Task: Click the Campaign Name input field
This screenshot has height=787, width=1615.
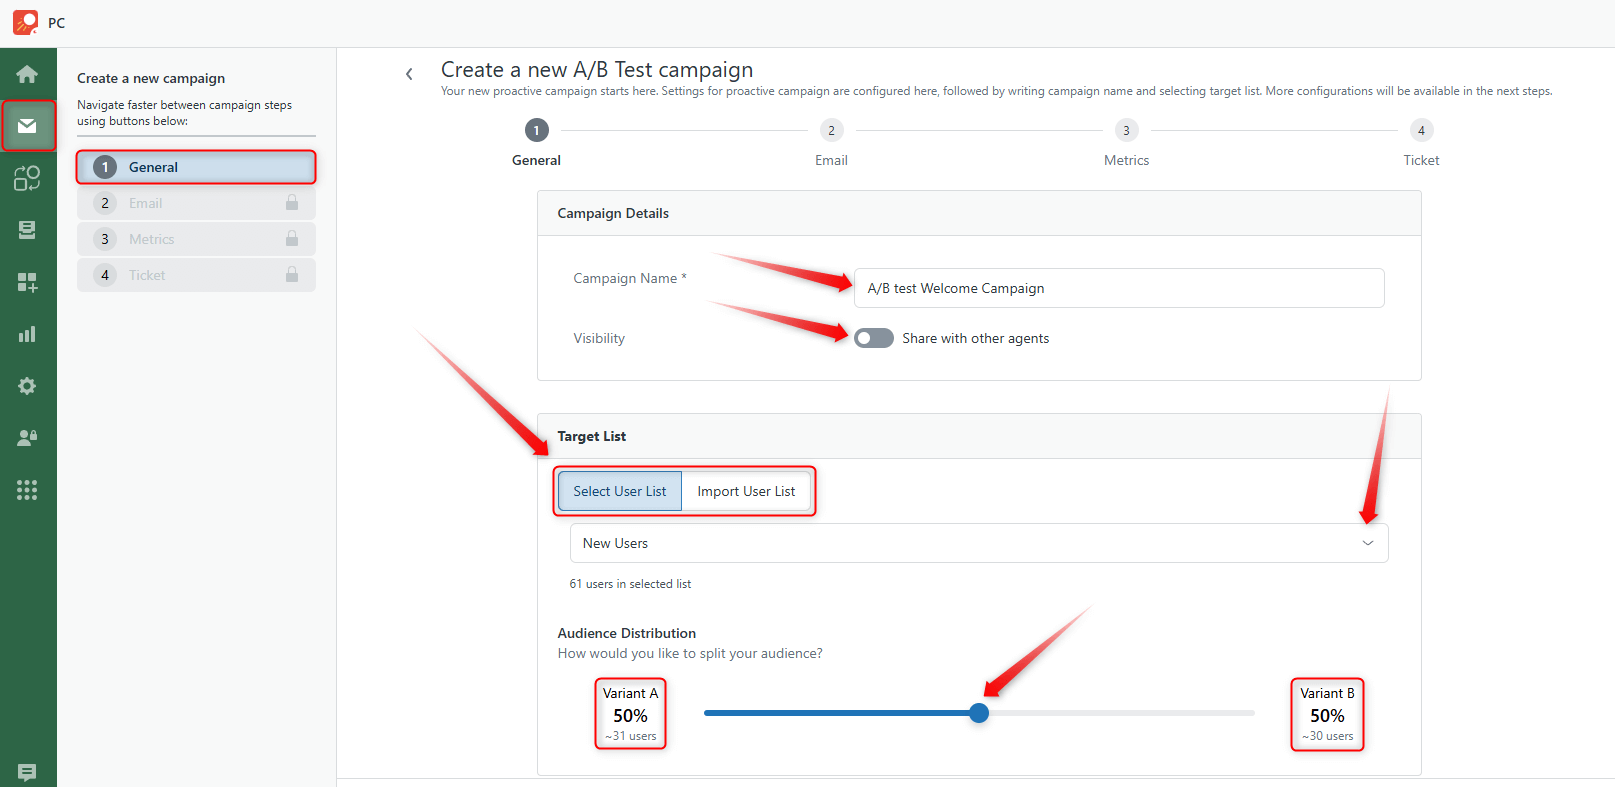Action: pos(1119,288)
